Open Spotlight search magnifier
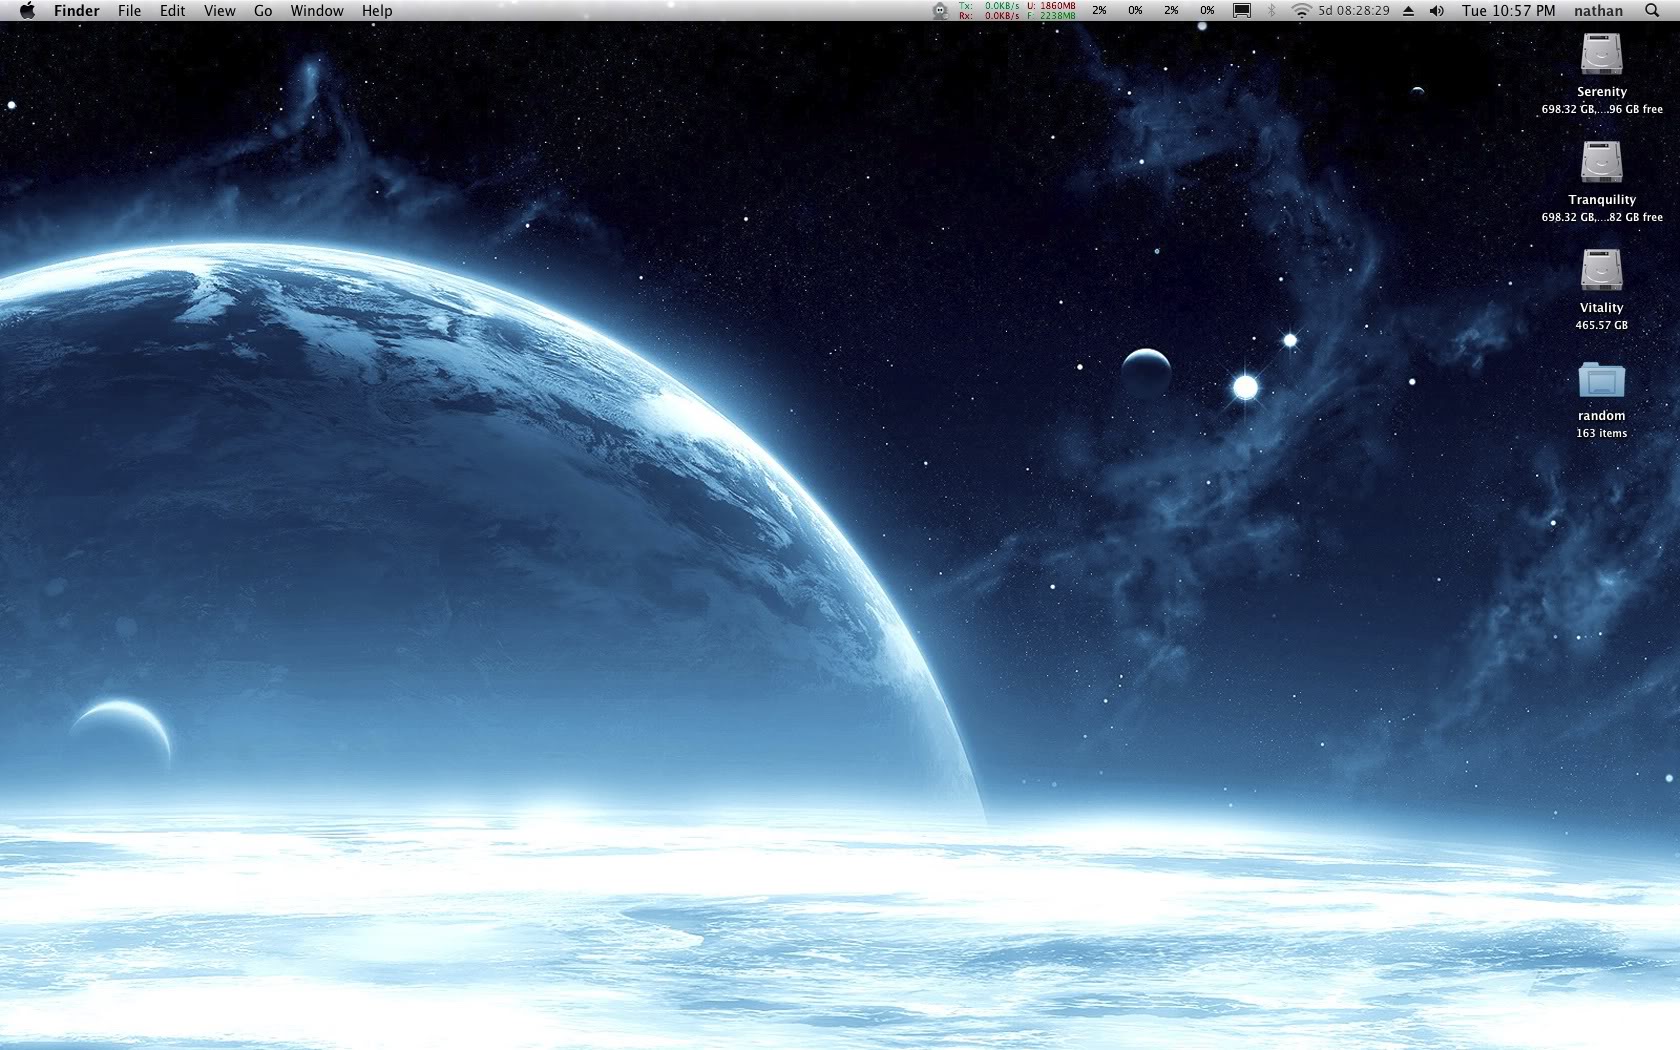Screen dimensions: 1680x1050 (1652, 11)
